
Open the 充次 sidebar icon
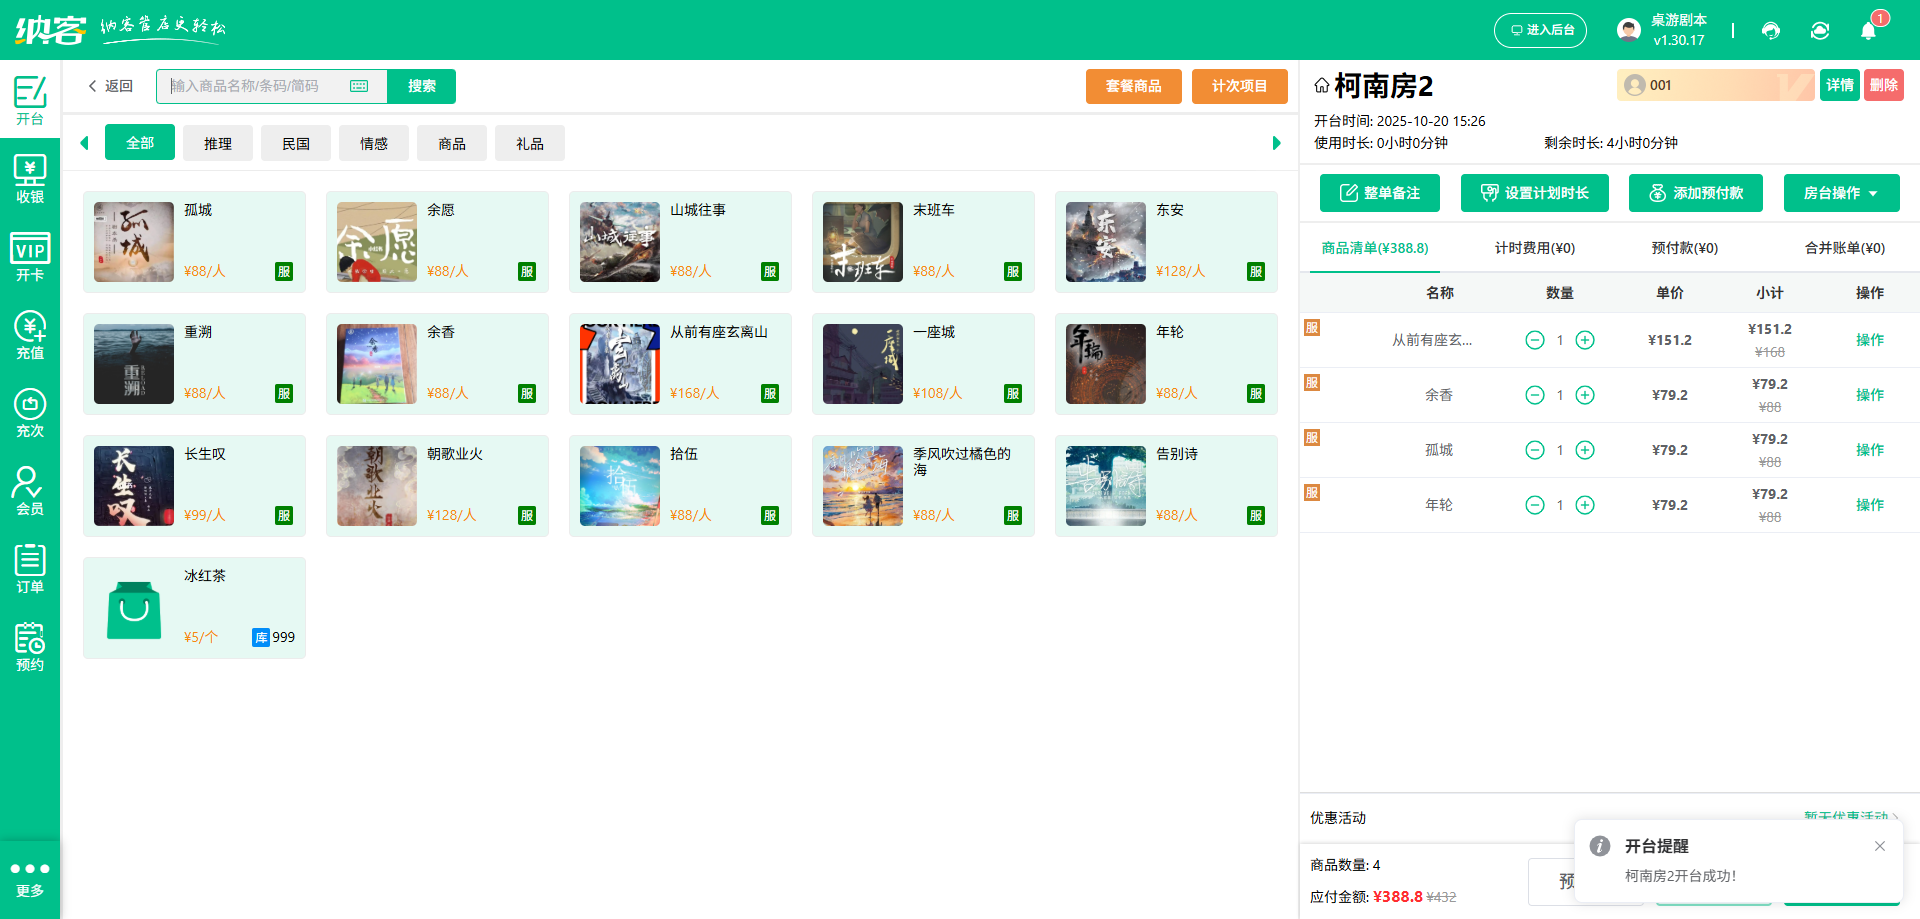coord(30,413)
